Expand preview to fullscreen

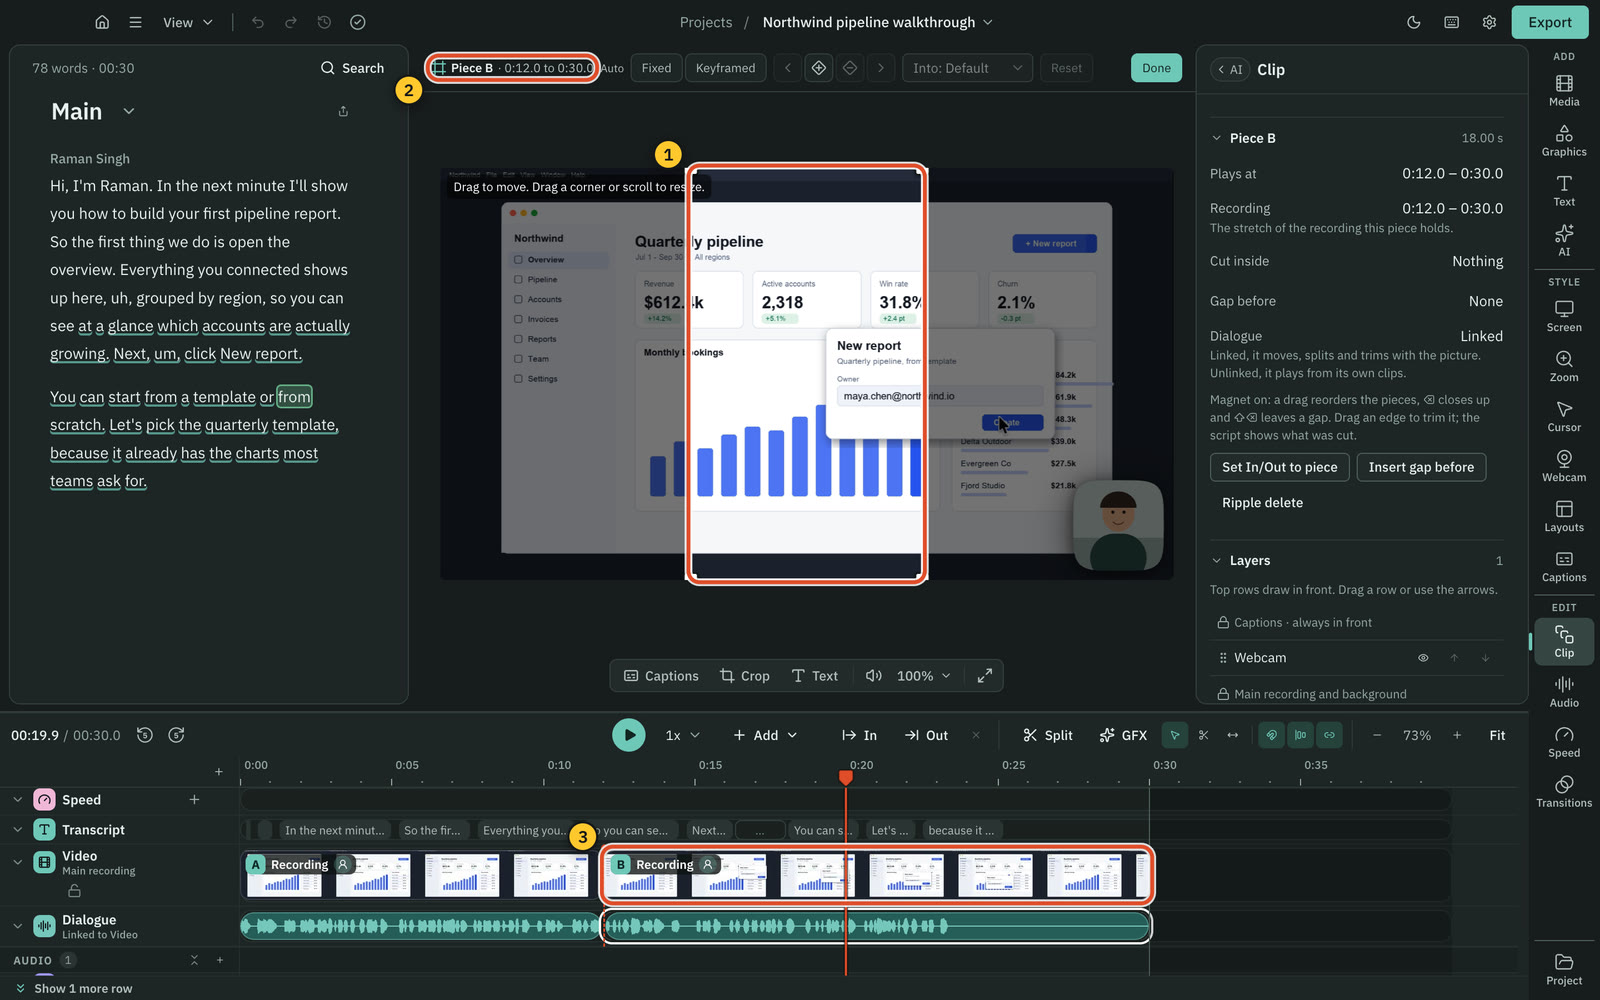pos(985,676)
